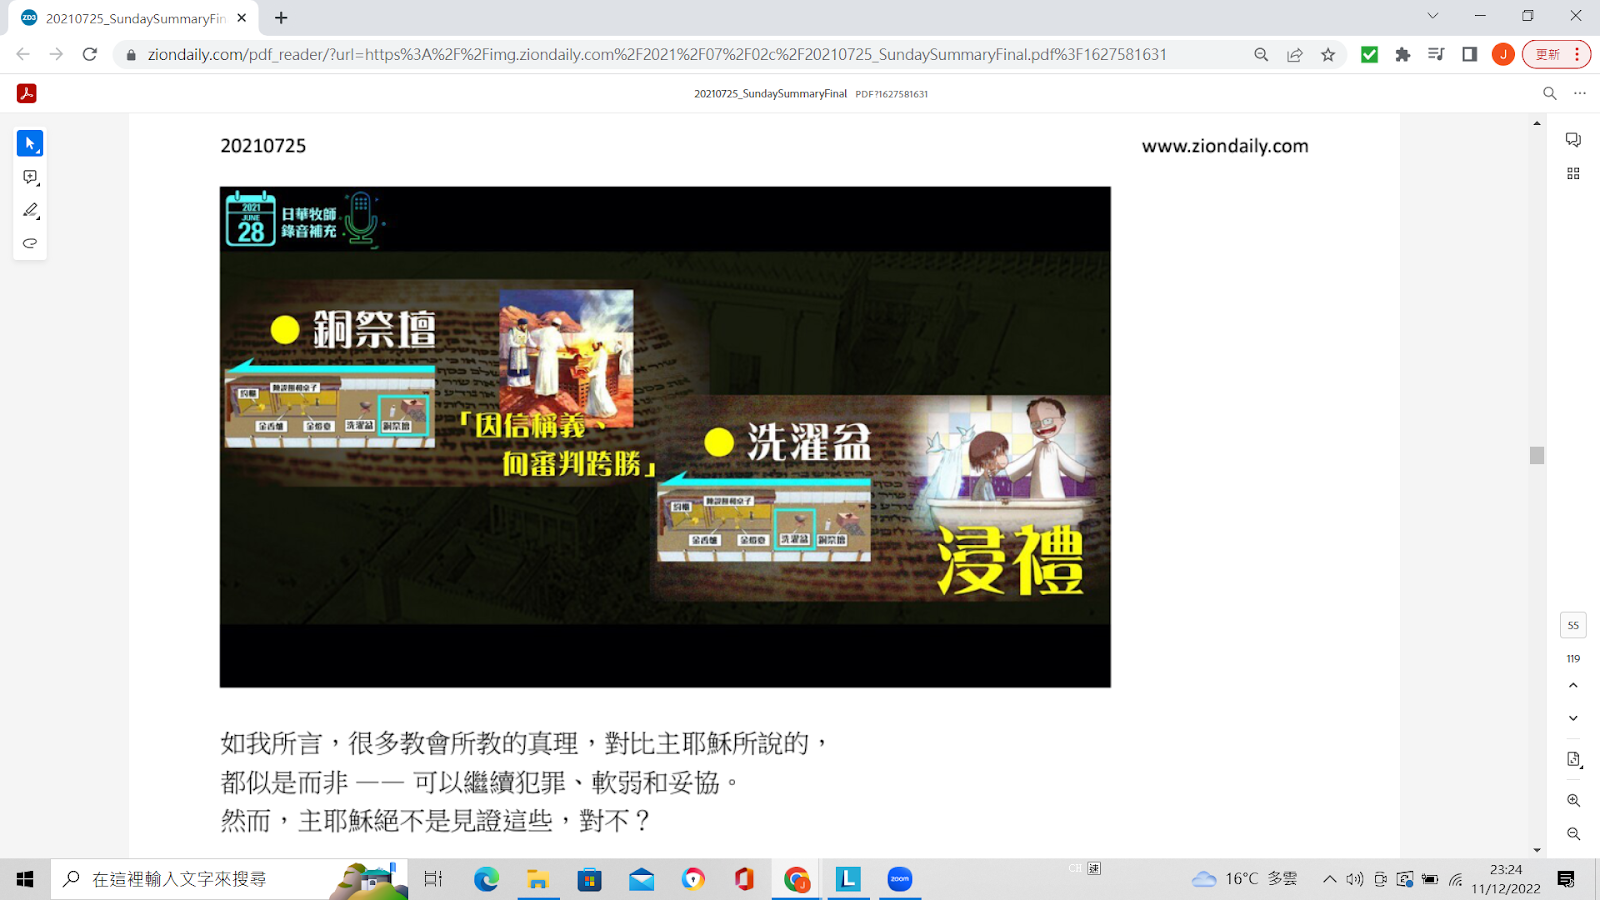
Task: Open the battery status tray icon
Action: click(x=1430, y=879)
